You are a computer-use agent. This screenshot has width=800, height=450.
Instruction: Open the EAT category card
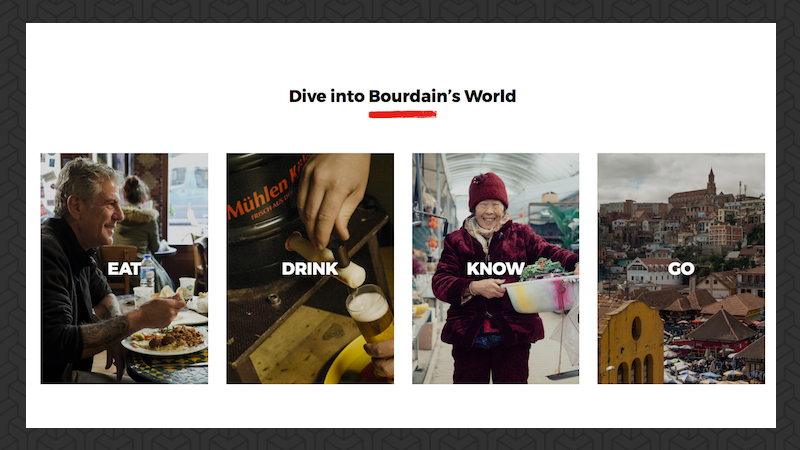124,268
